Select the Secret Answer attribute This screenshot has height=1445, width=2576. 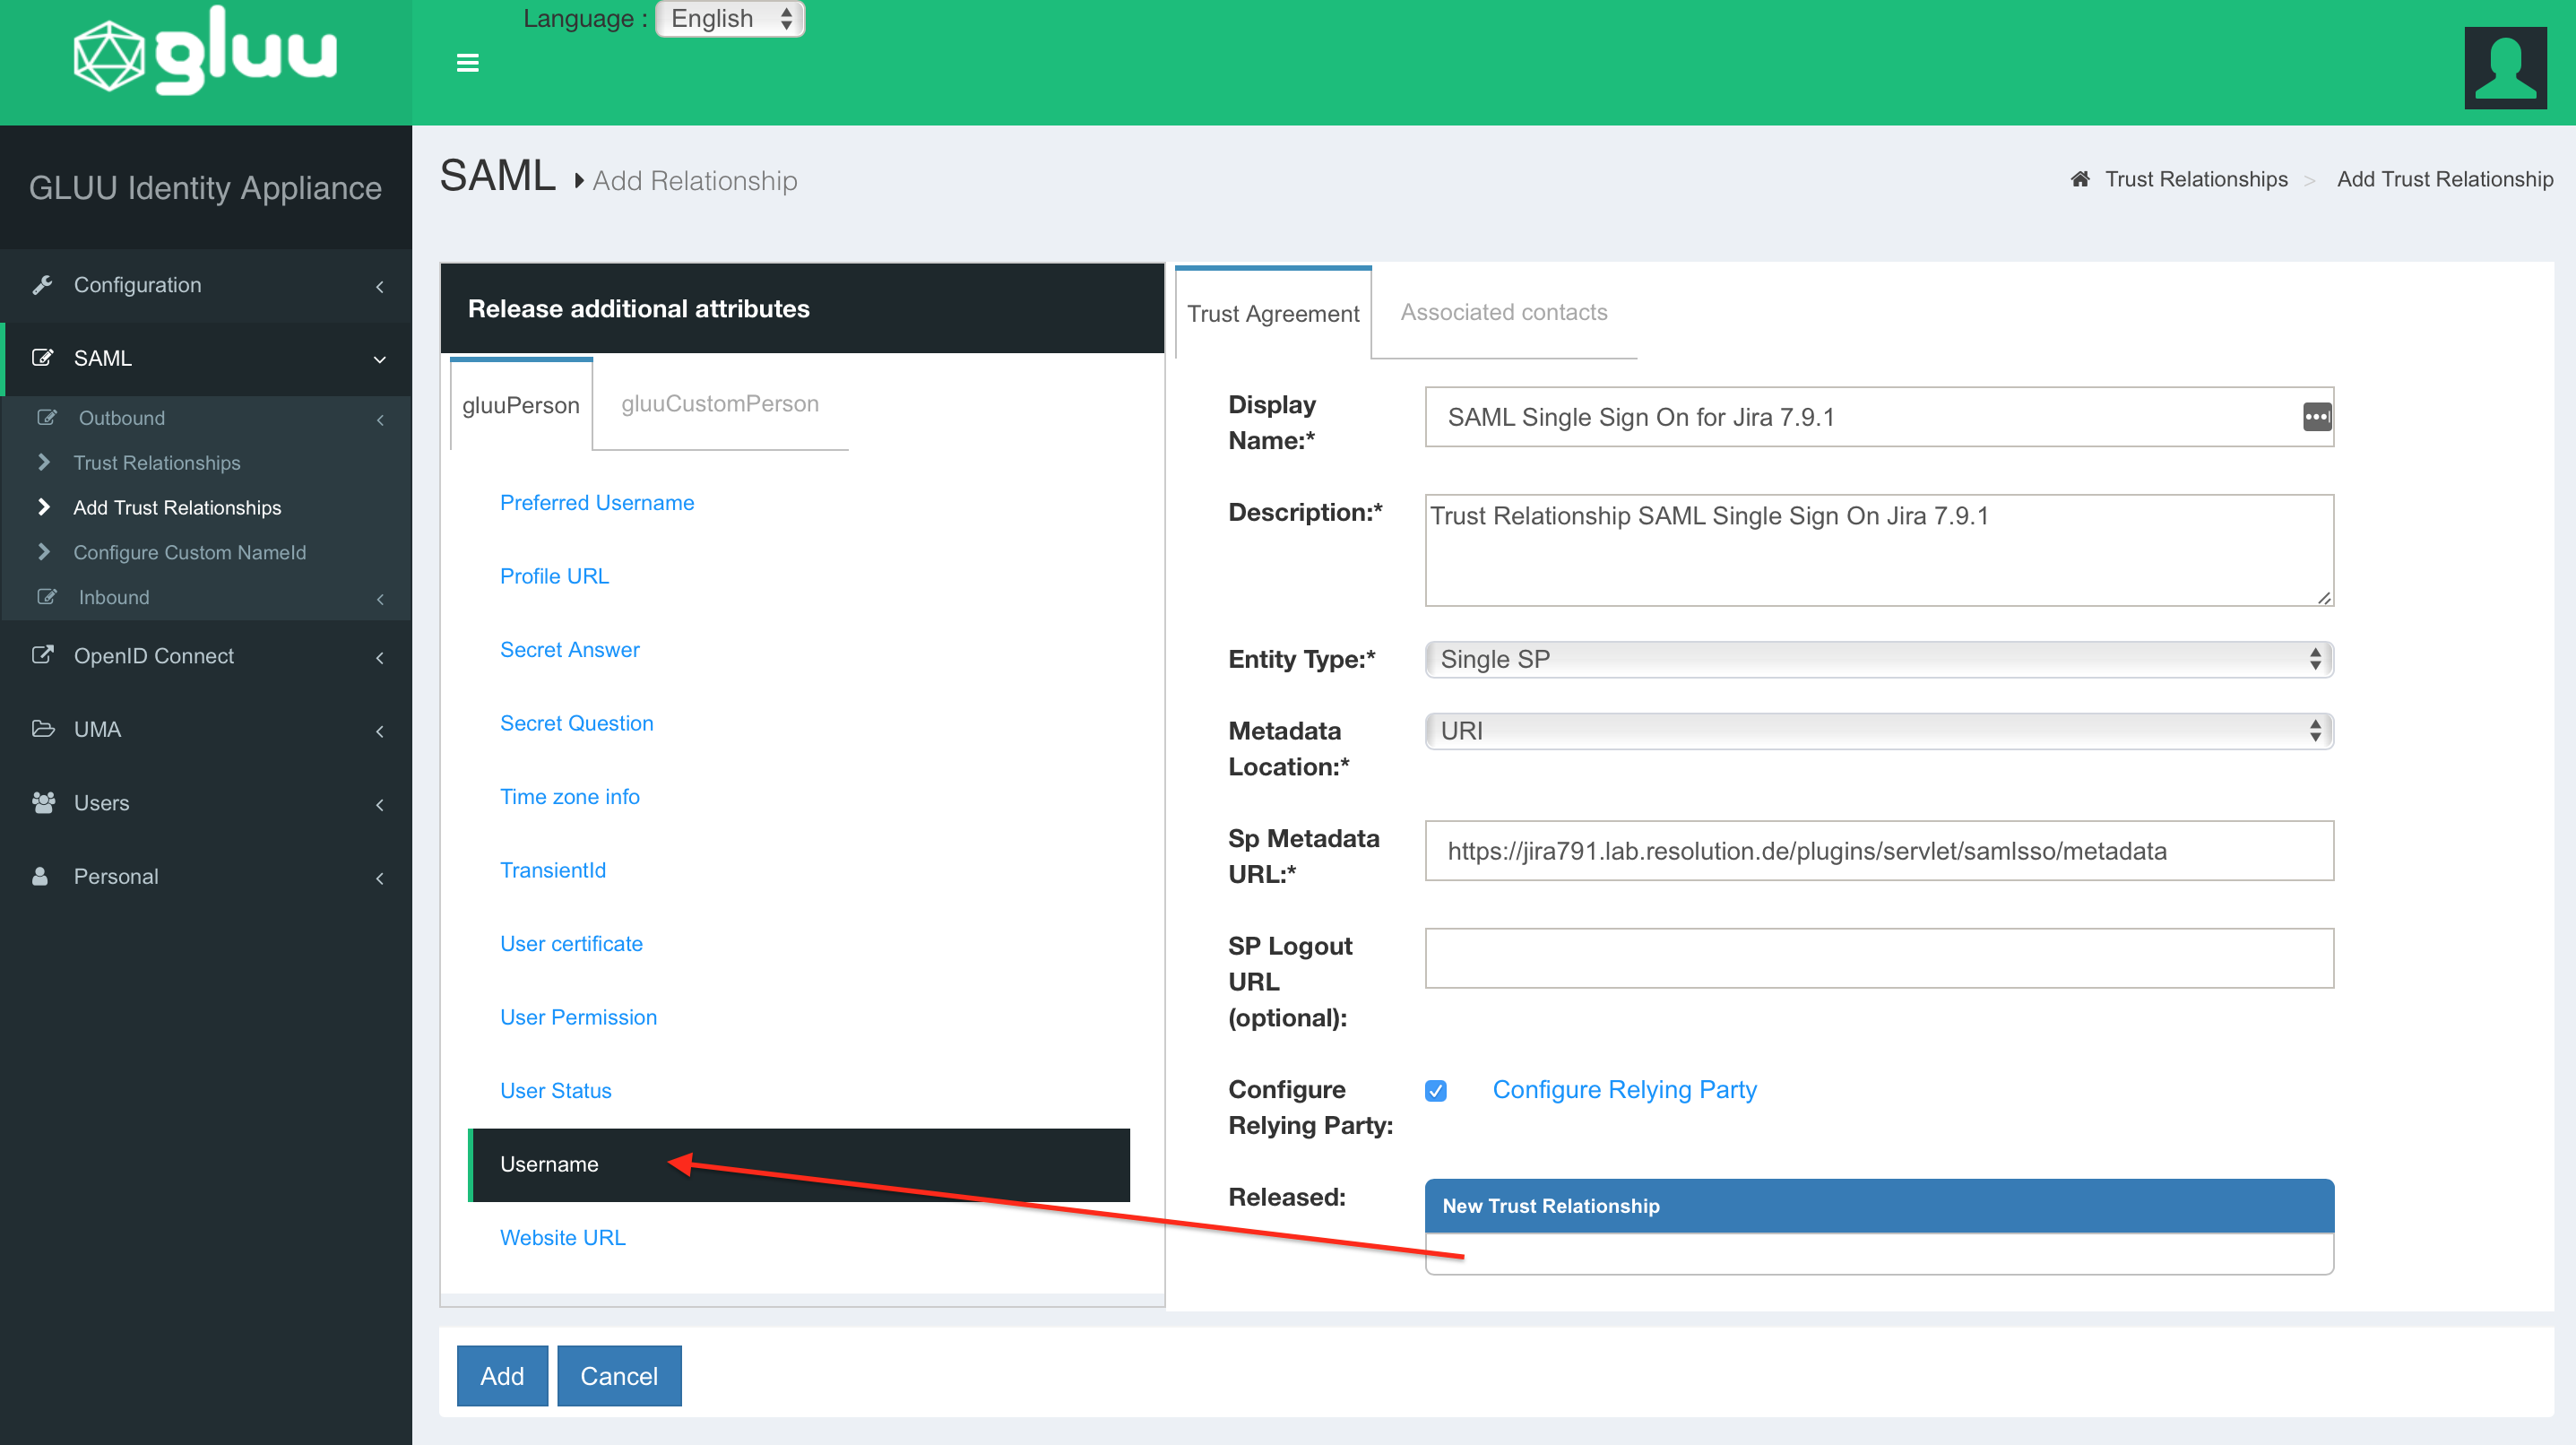pos(569,649)
